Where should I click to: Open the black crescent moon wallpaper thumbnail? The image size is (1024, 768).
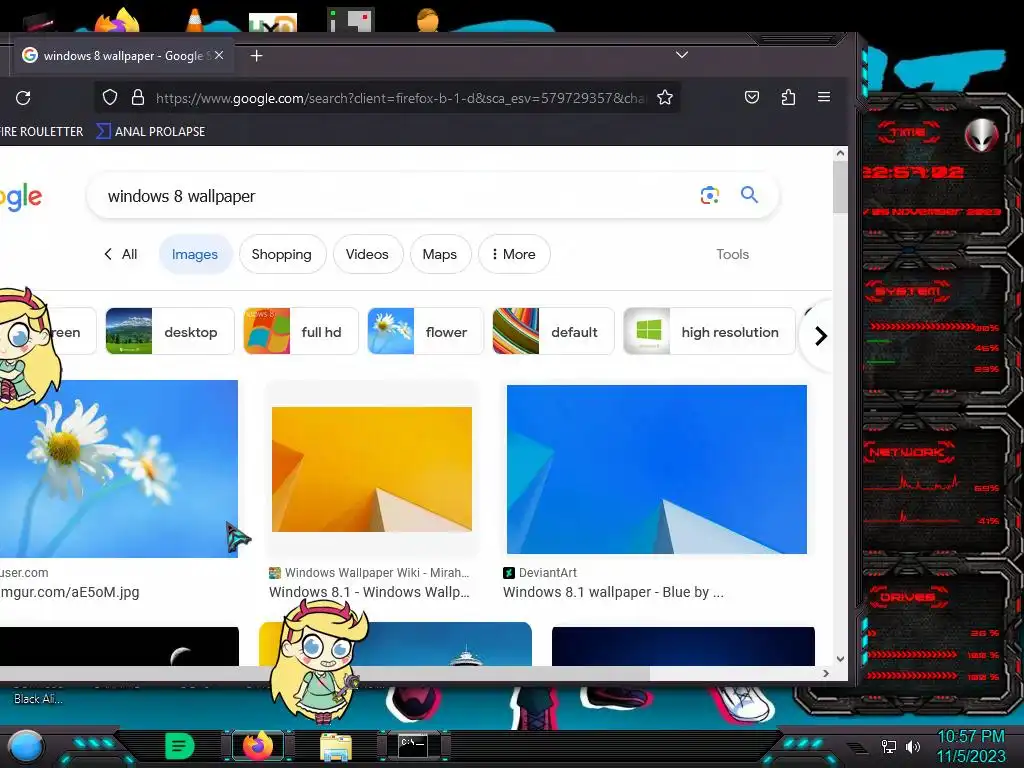(119, 647)
